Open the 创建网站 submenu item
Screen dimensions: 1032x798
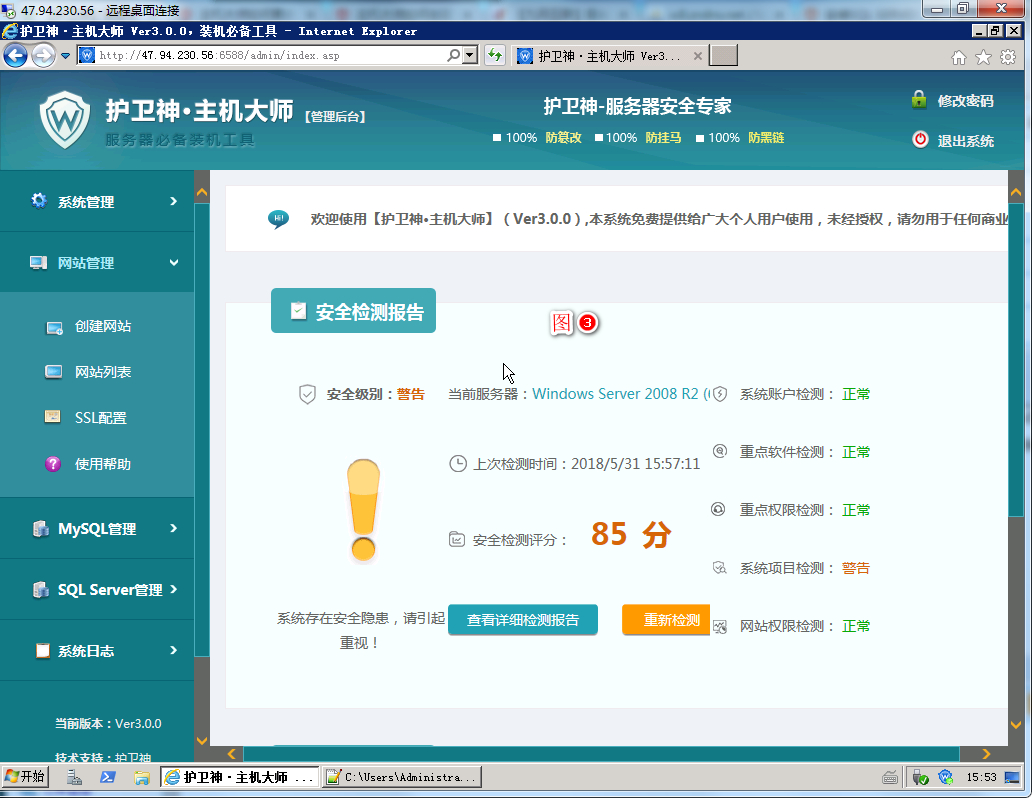pos(102,327)
